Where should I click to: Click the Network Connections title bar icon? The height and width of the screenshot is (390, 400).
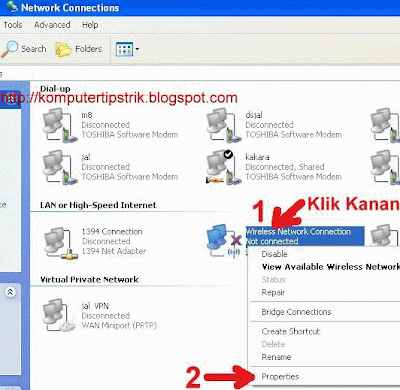(12, 7)
